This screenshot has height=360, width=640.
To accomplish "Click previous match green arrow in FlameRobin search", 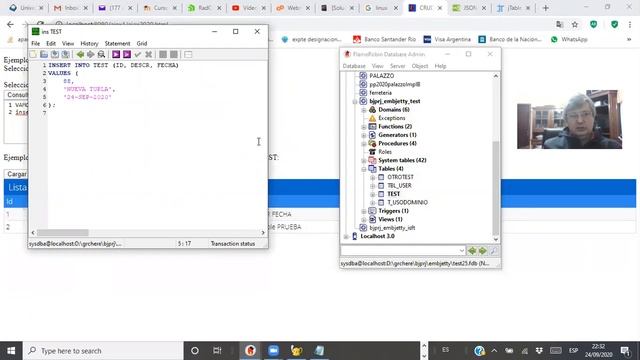I will click(x=472, y=251).
